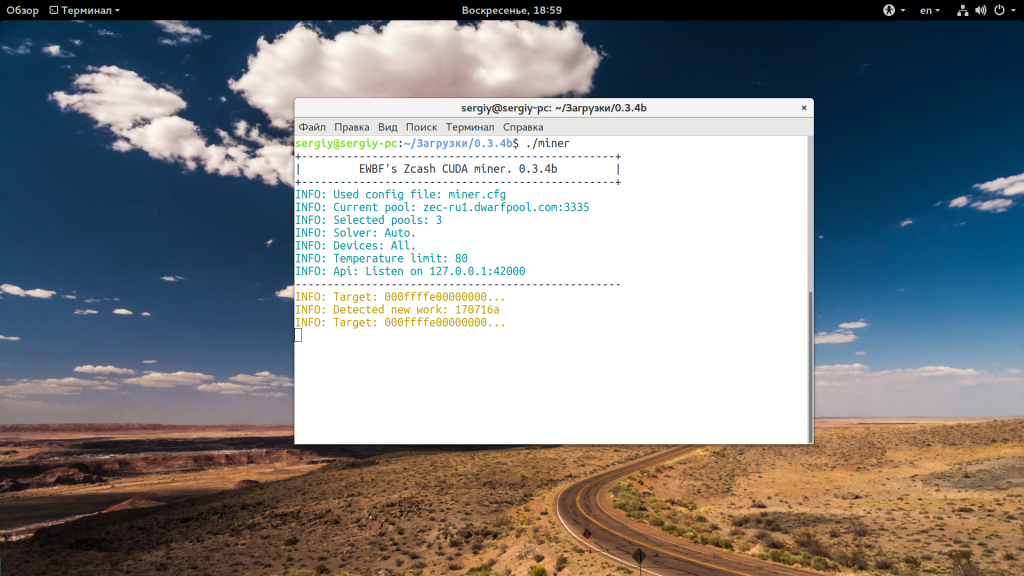Click the network connection icon
This screenshot has width=1024, height=576.
[962, 10]
